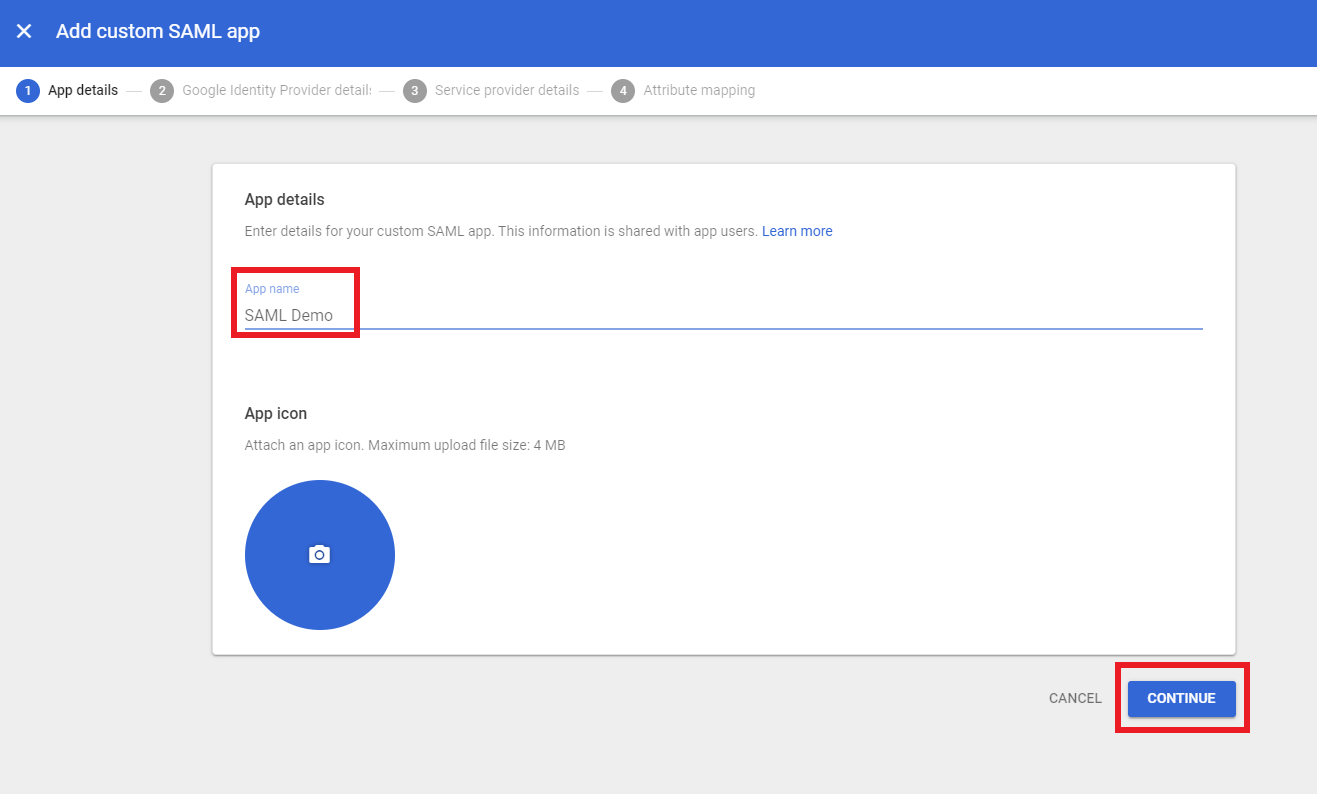Screen dimensions: 1317x794
Task: Open the "Service provider details" step
Action: [x=506, y=90]
